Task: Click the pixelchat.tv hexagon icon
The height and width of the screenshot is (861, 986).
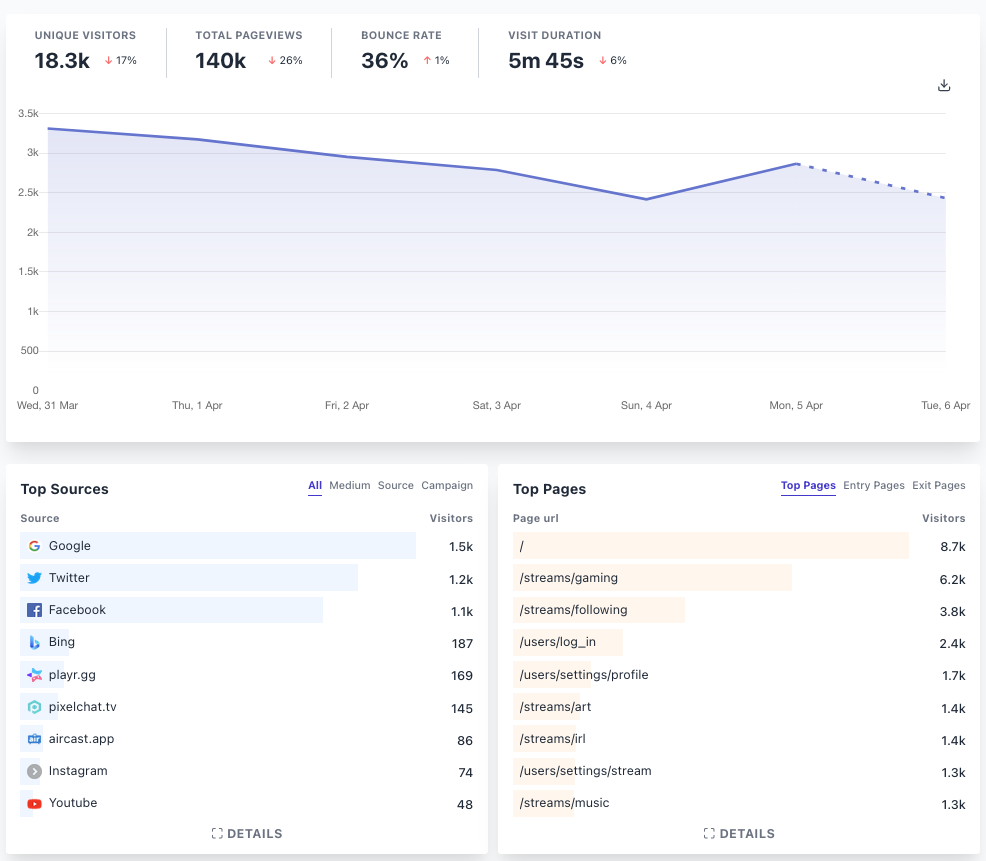Action: click(x=35, y=707)
